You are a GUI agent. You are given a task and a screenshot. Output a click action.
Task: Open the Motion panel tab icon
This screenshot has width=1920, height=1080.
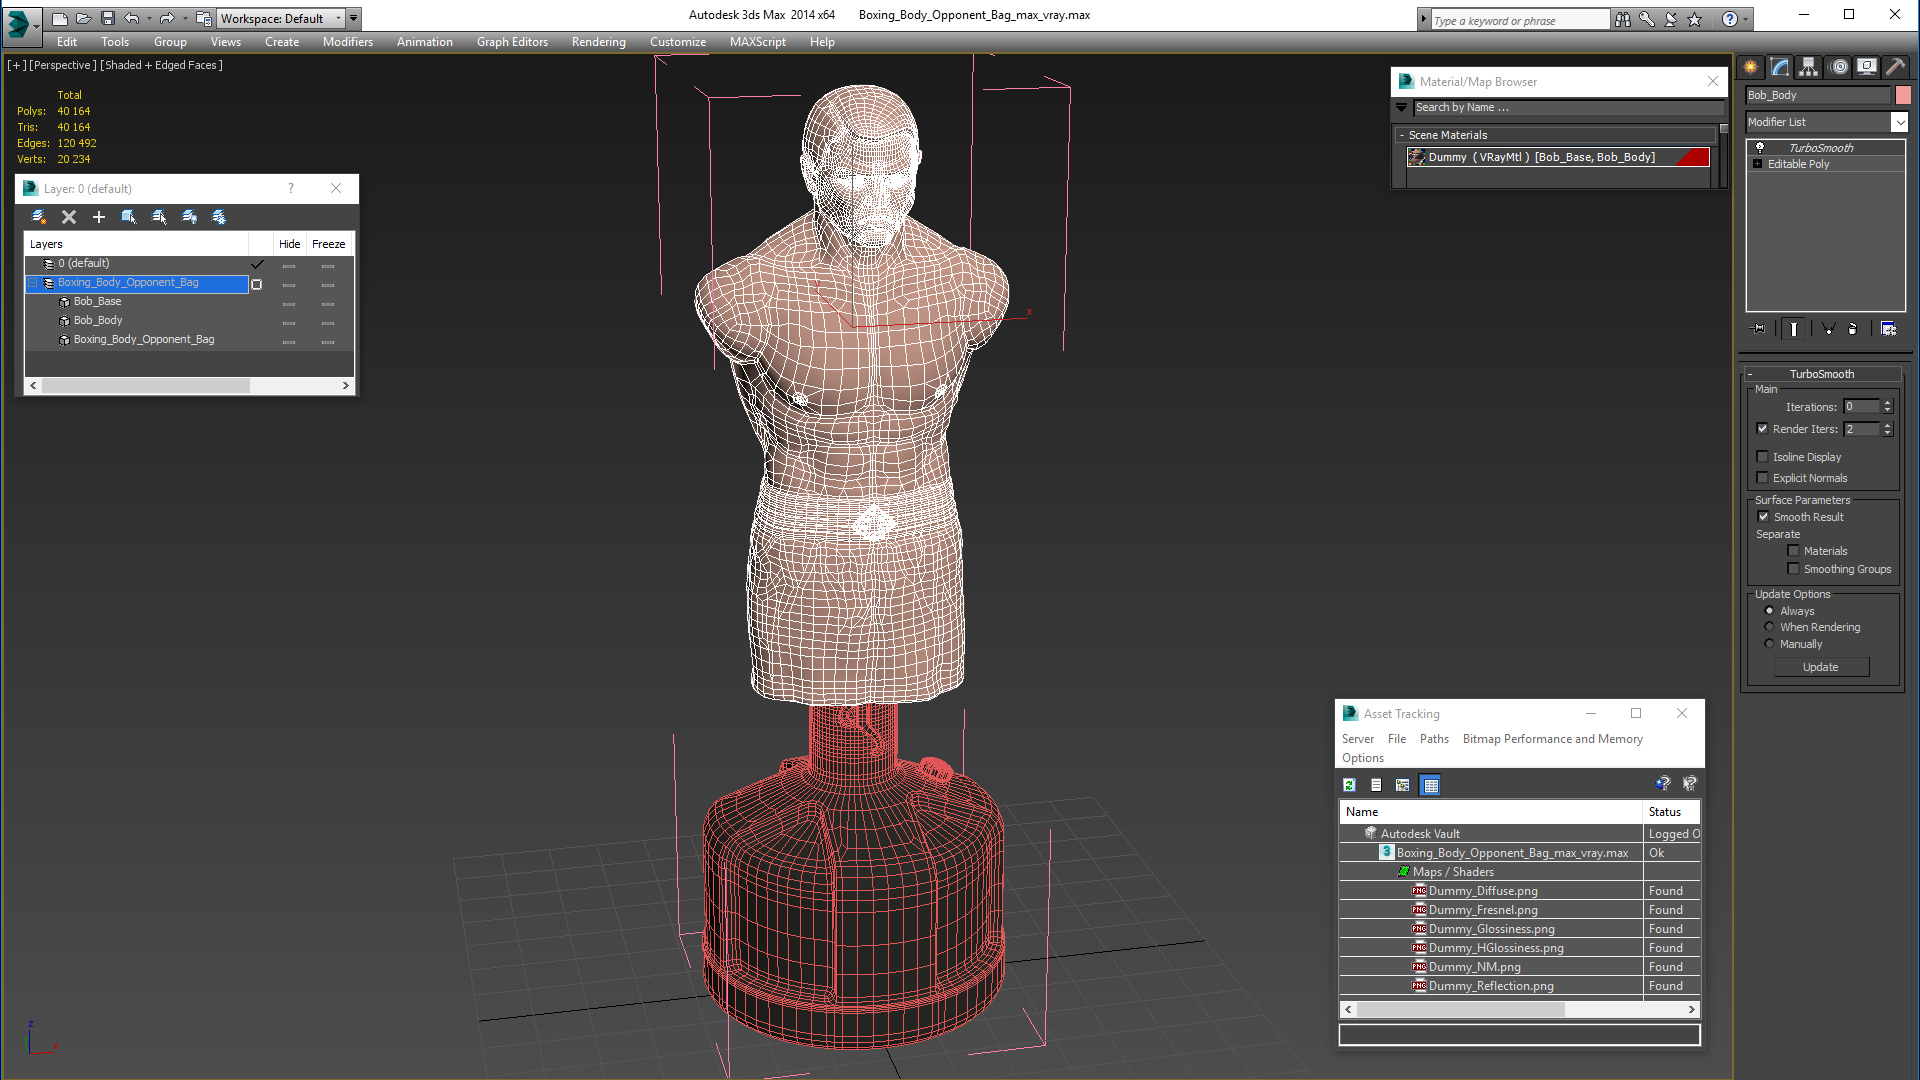1838,67
